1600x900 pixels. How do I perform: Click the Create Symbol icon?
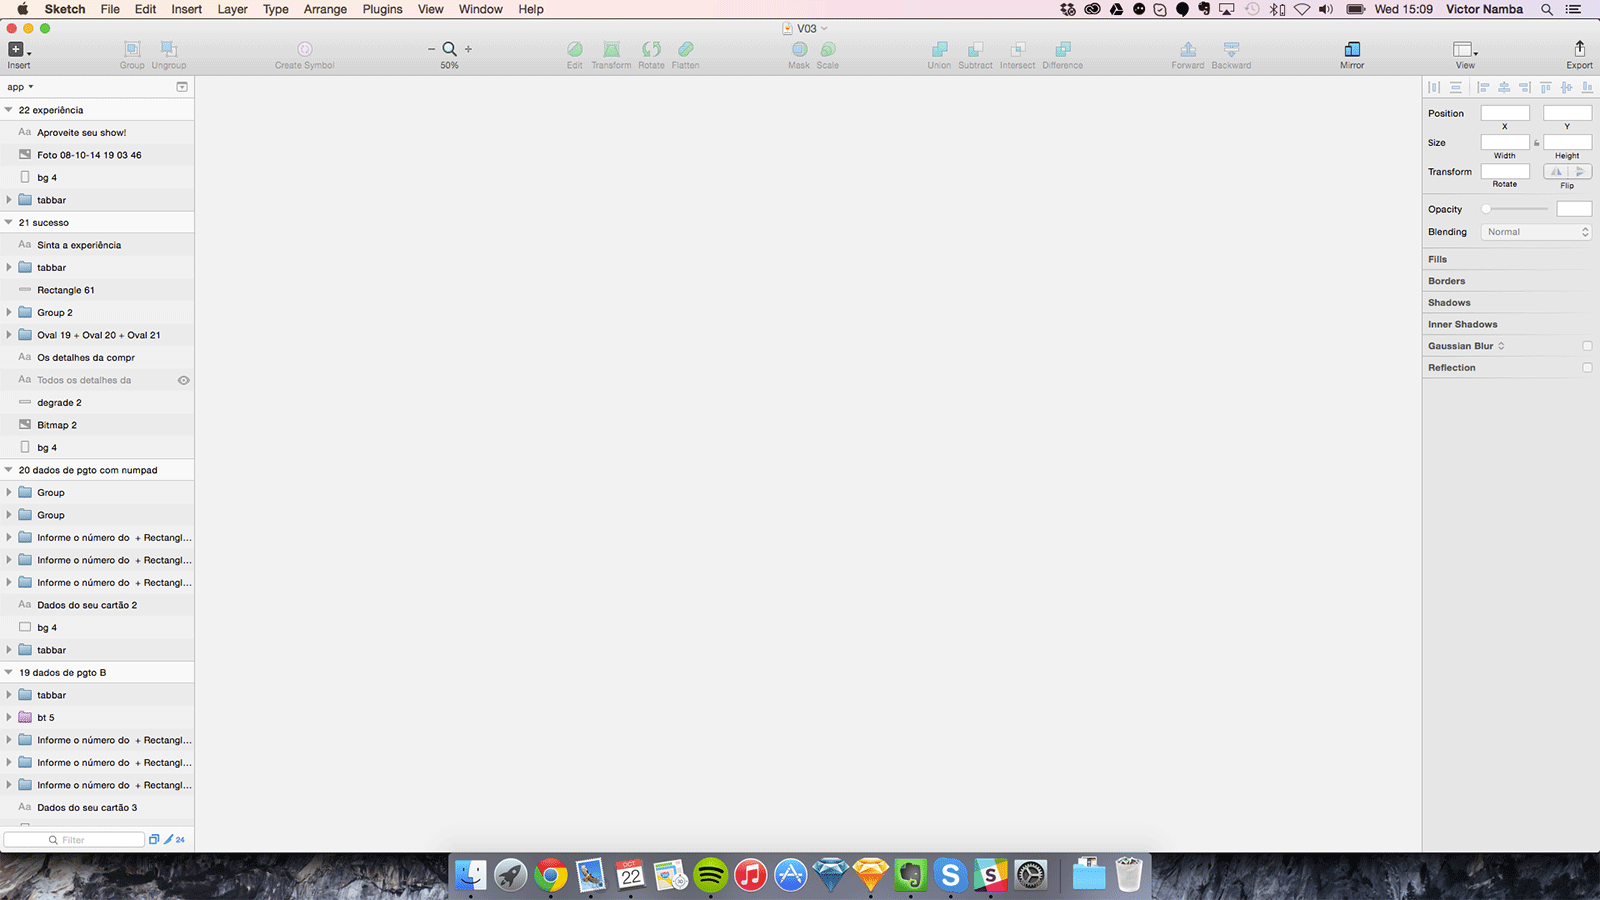(305, 49)
